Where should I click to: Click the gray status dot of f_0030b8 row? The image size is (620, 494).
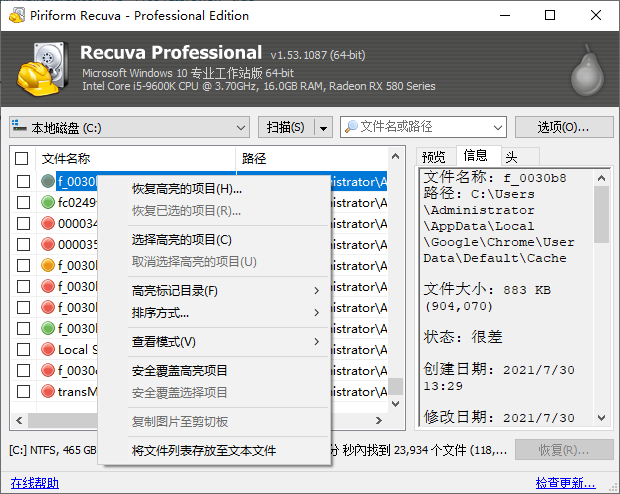(x=48, y=182)
